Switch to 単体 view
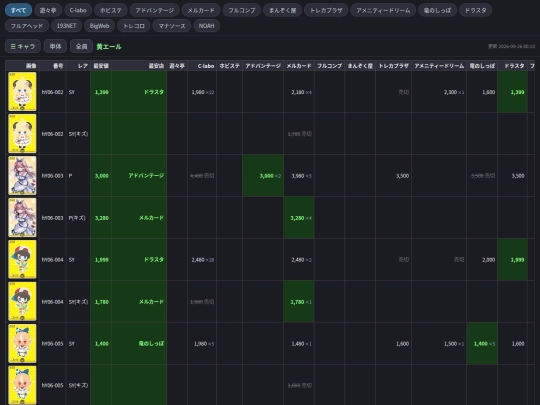This screenshot has height=405, width=540. [x=55, y=46]
